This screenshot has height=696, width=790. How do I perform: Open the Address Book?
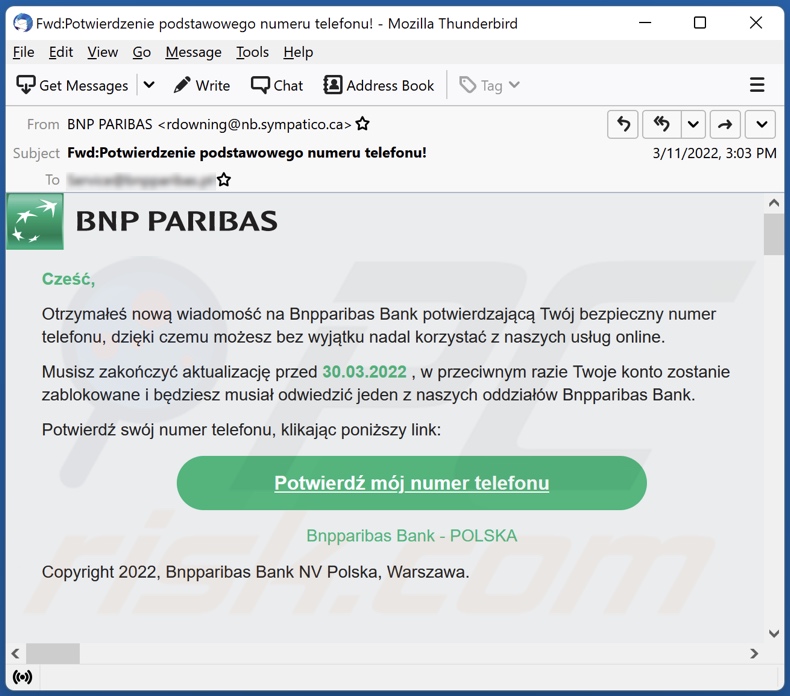point(379,85)
